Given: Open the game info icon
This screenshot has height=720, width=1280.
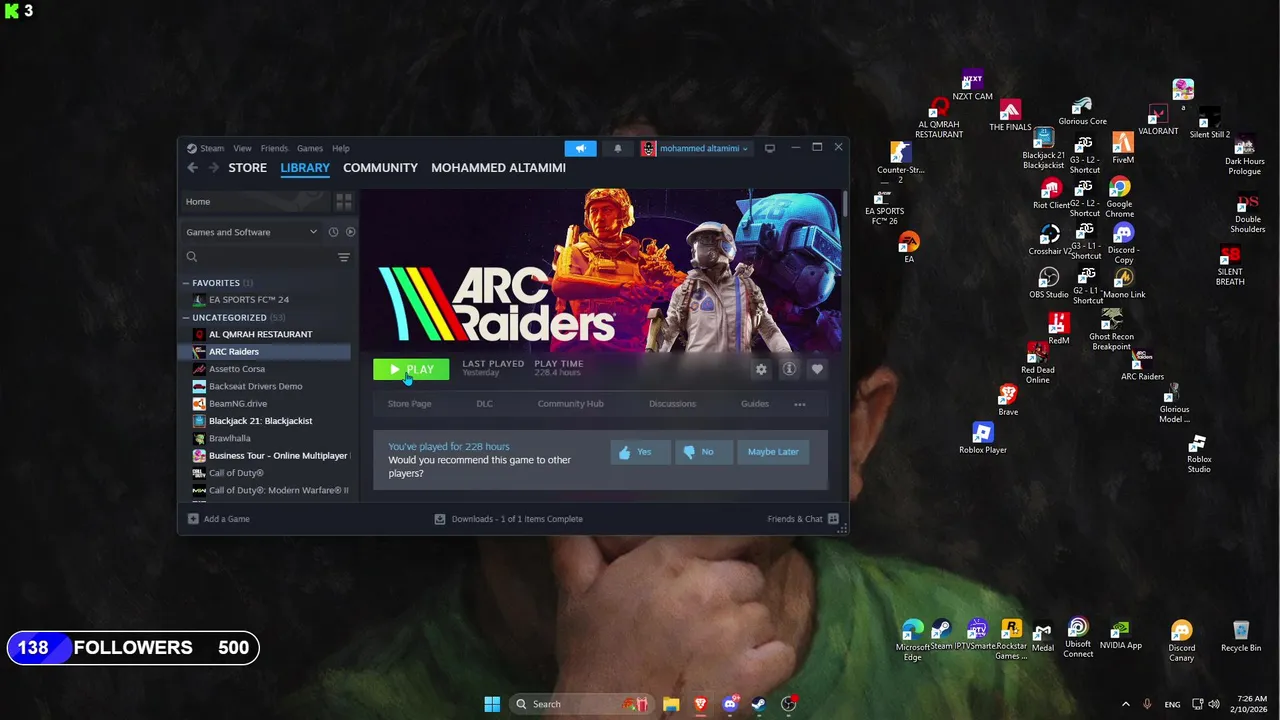Looking at the screenshot, I should pos(789,370).
